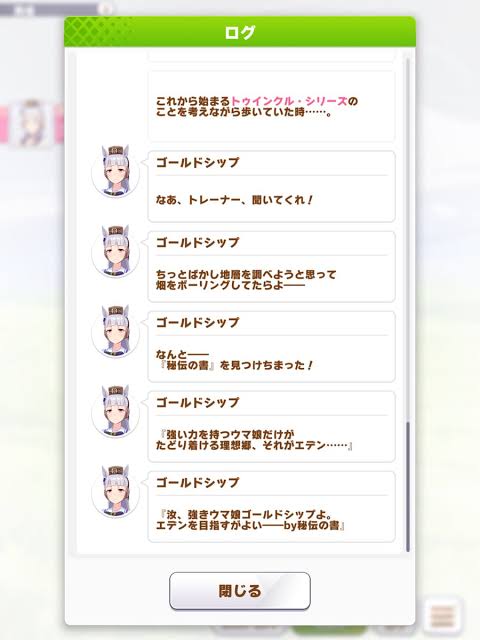Click the pink トゥインクル・シリーズ text
The height and width of the screenshot is (640, 480).
[x=289, y=101]
